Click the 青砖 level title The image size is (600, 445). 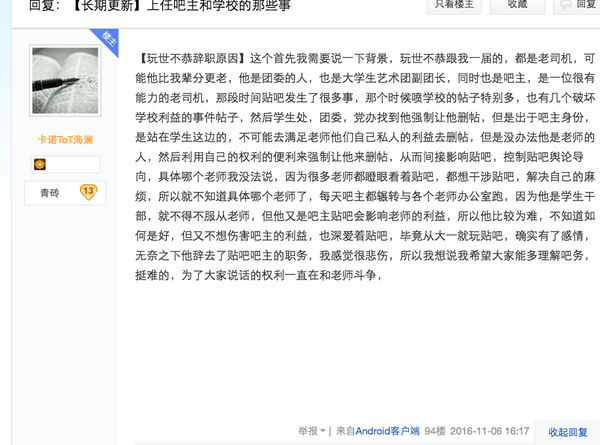point(50,193)
